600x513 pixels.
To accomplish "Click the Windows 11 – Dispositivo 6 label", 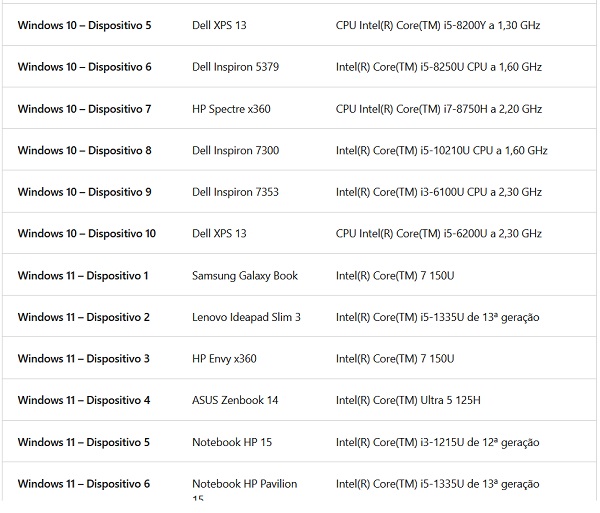I will point(84,484).
